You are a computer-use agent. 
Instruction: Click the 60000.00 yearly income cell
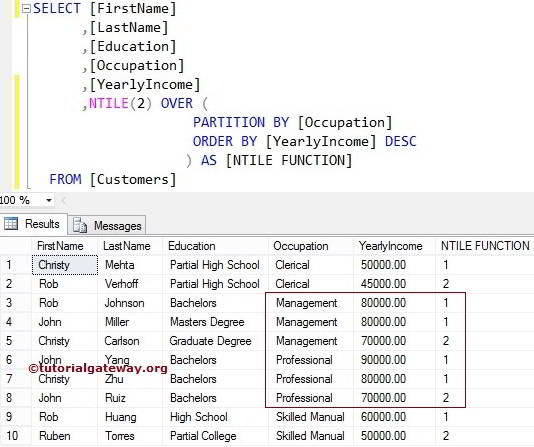[x=395, y=417]
